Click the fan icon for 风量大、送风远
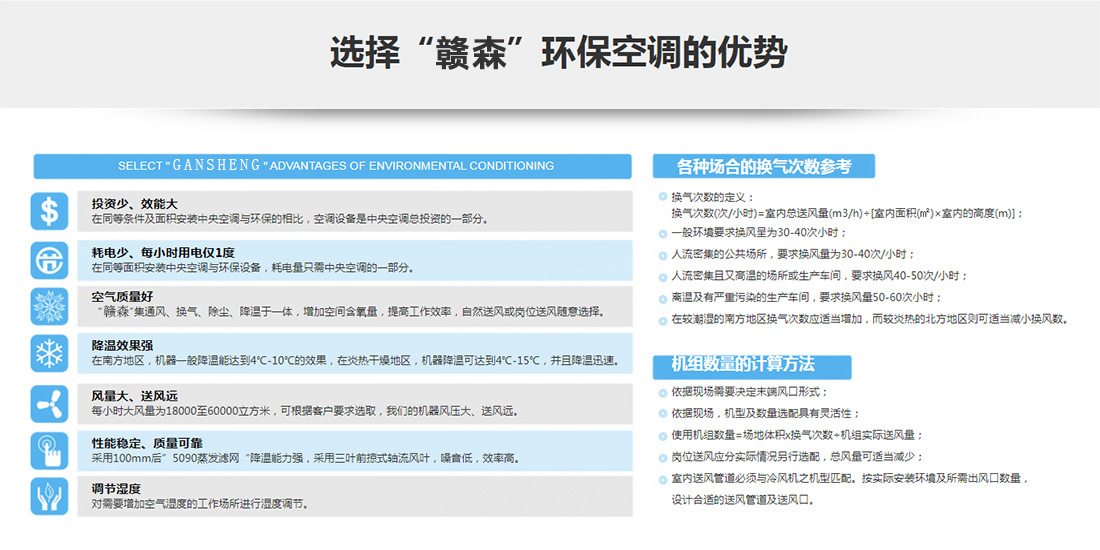Viewport: 1100px width, 550px height. [x=49, y=402]
